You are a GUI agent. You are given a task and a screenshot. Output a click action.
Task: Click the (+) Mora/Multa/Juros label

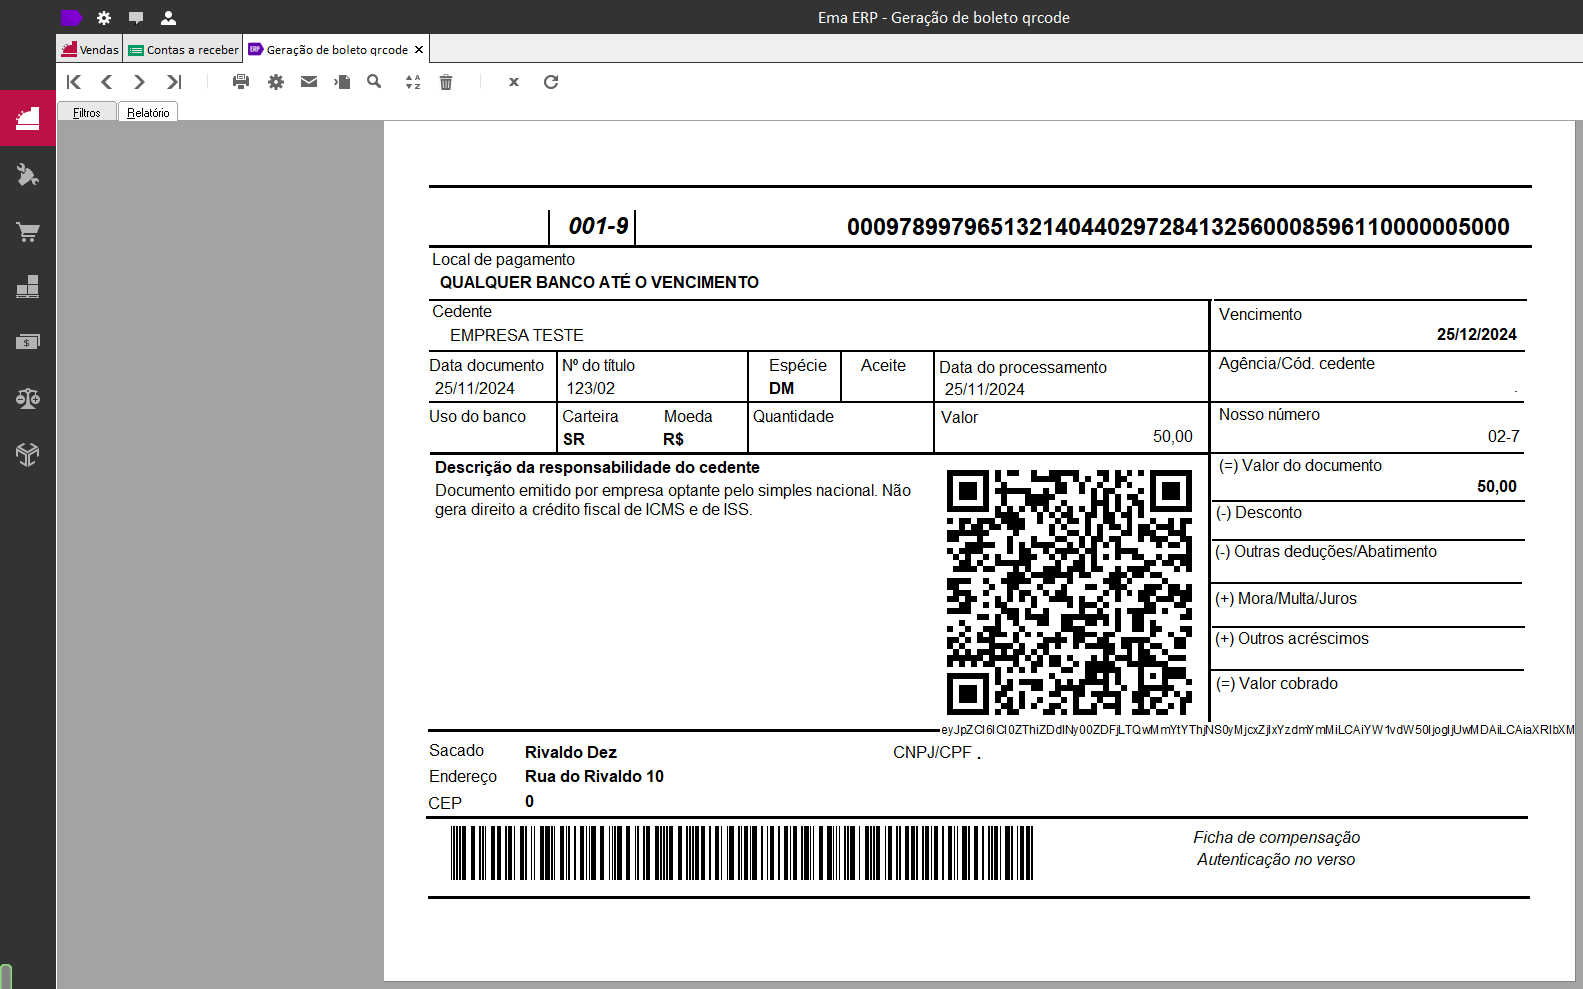coord(1285,598)
